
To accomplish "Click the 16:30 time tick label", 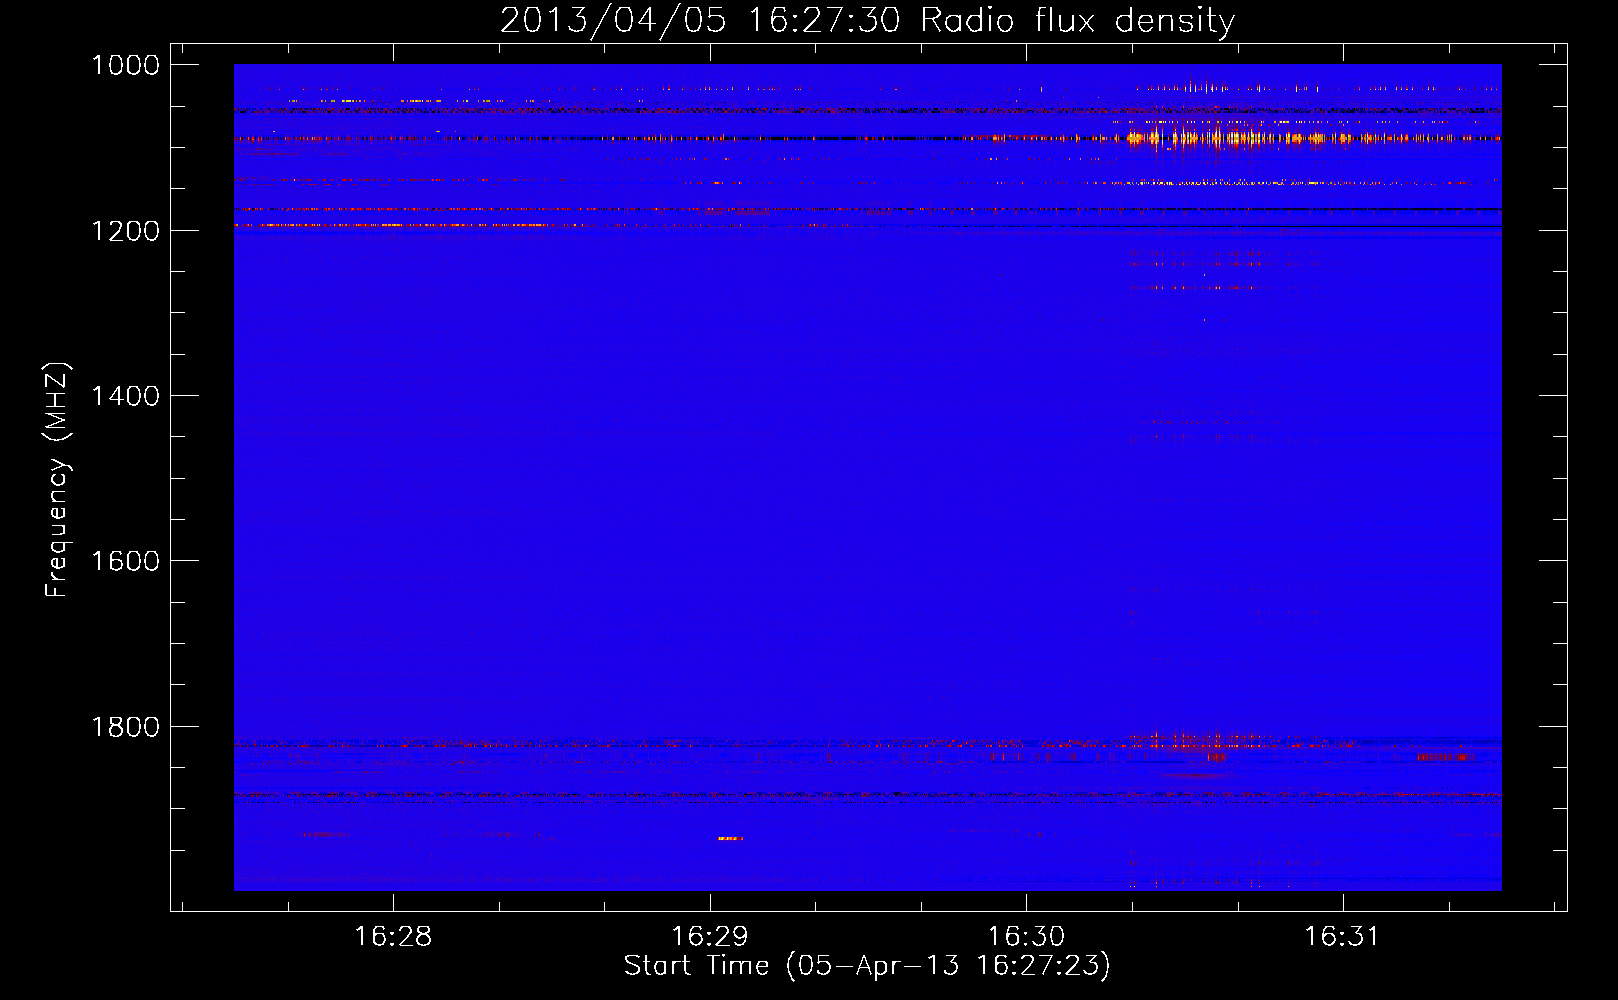I will [1026, 936].
